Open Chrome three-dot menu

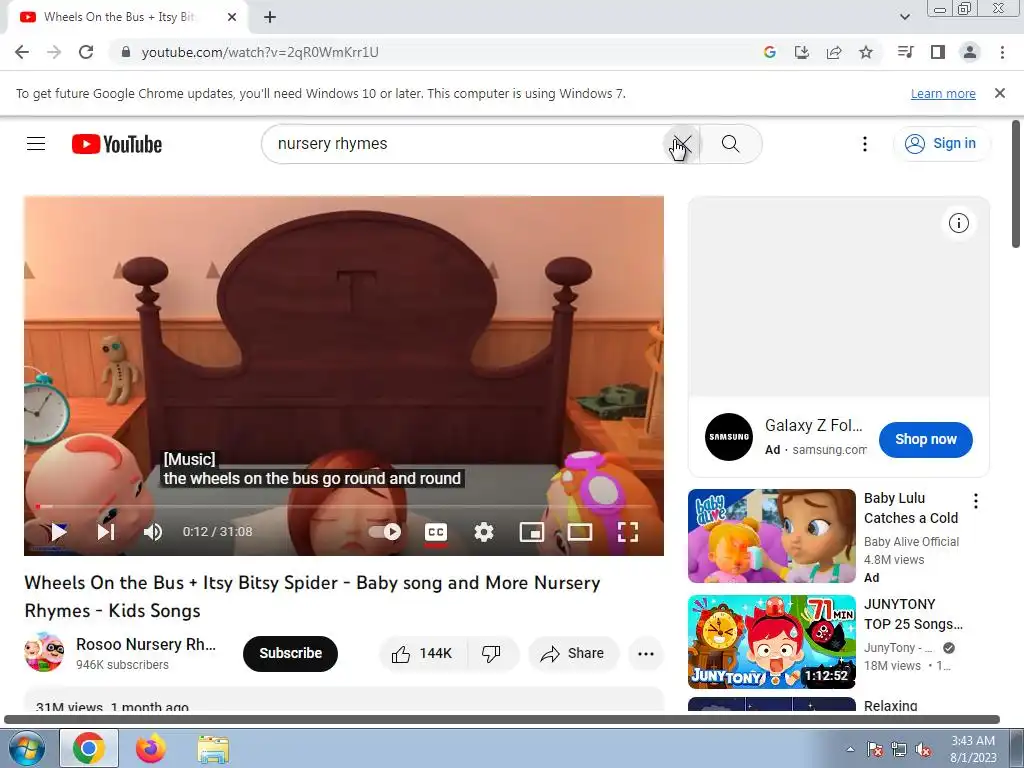(x=1002, y=52)
